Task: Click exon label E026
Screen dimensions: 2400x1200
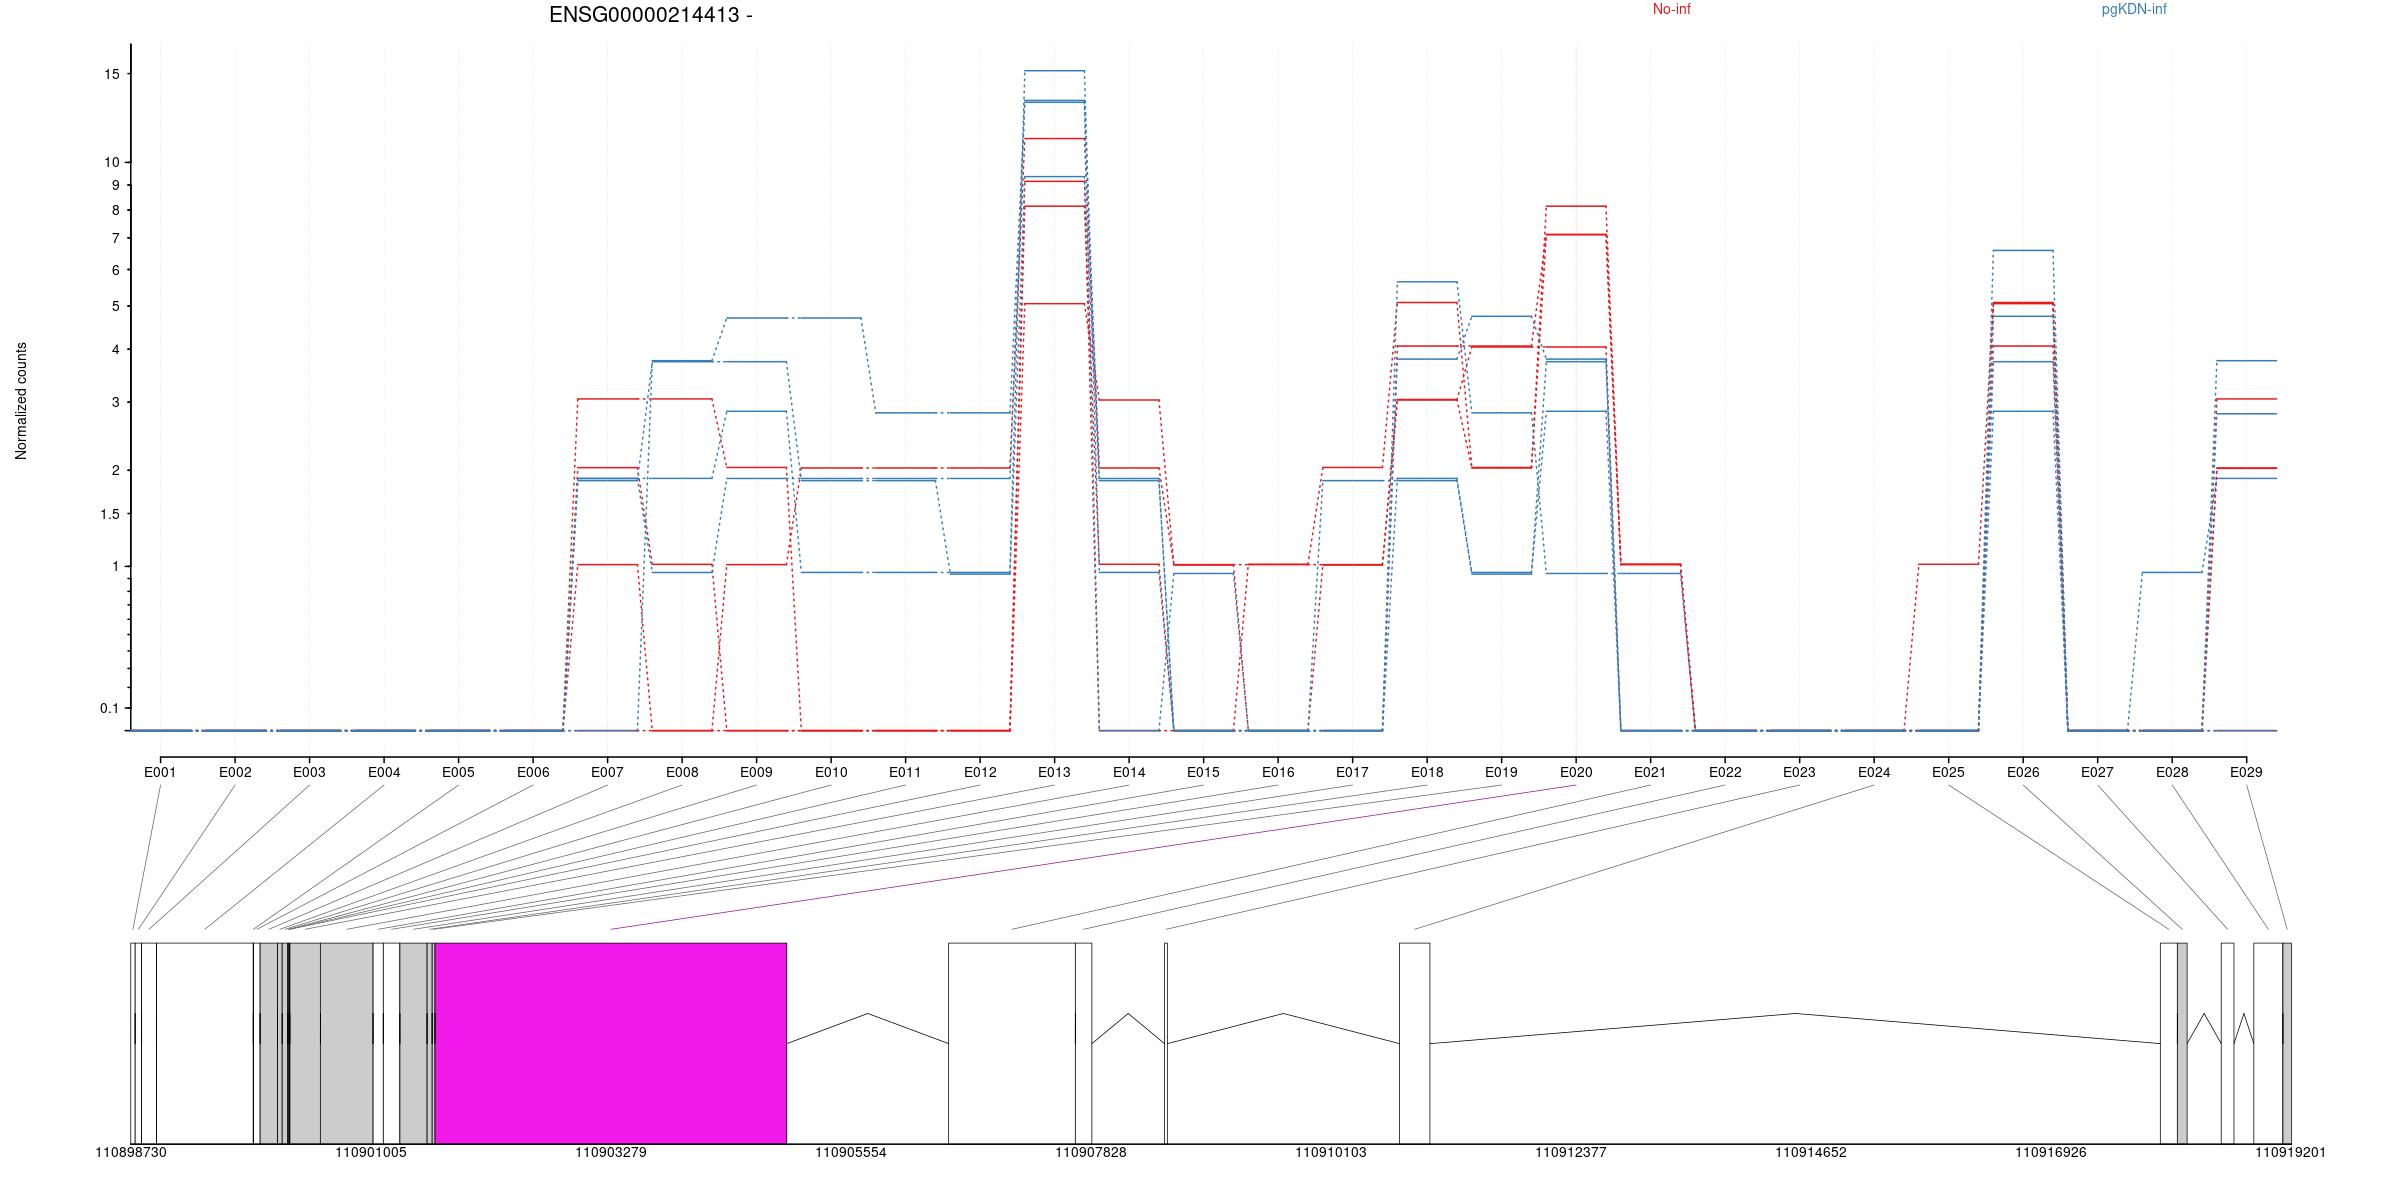Action: (2023, 772)
